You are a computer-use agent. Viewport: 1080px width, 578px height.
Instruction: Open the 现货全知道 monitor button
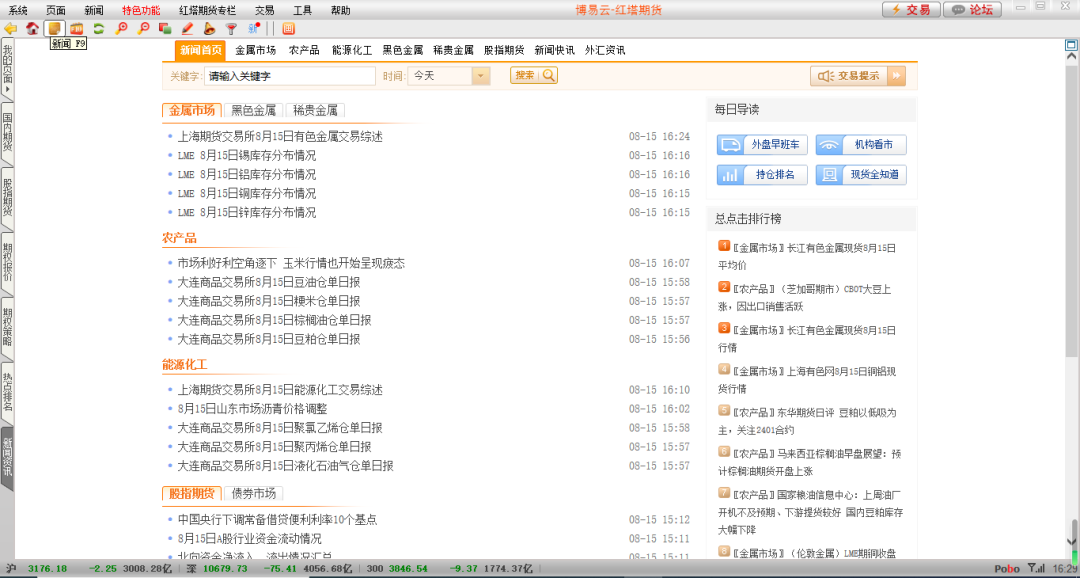coord(861,175)
